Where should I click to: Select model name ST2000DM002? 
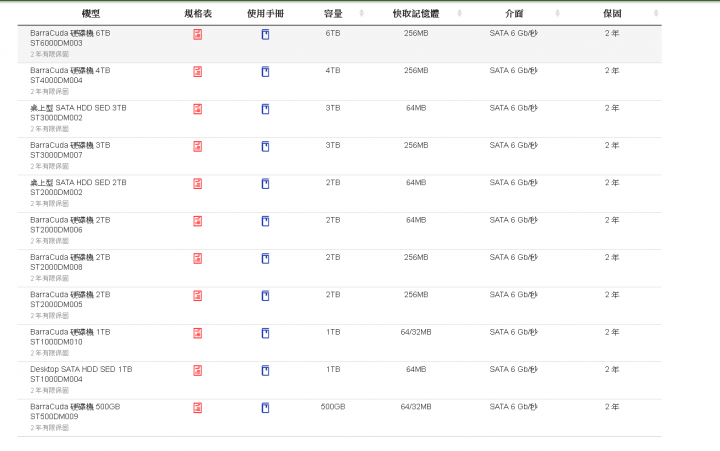pos(56,192)
